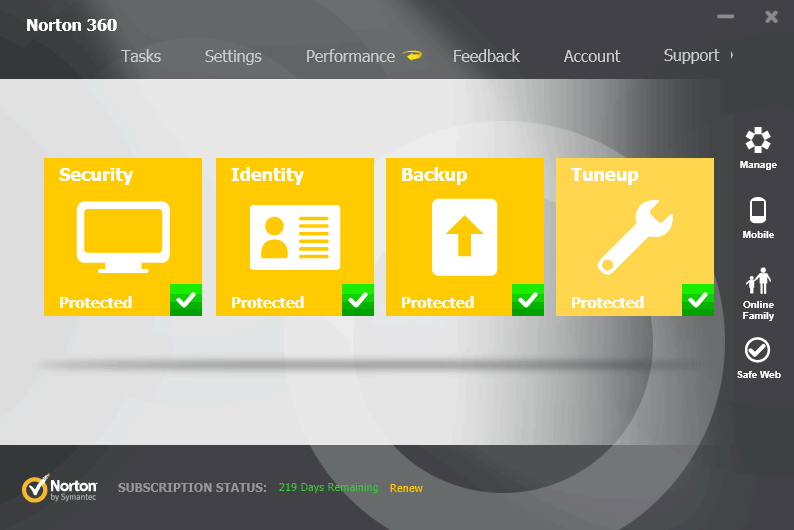Open the Security monitor icon tile
Screen dimensions: 794x530
pos(123,237)
